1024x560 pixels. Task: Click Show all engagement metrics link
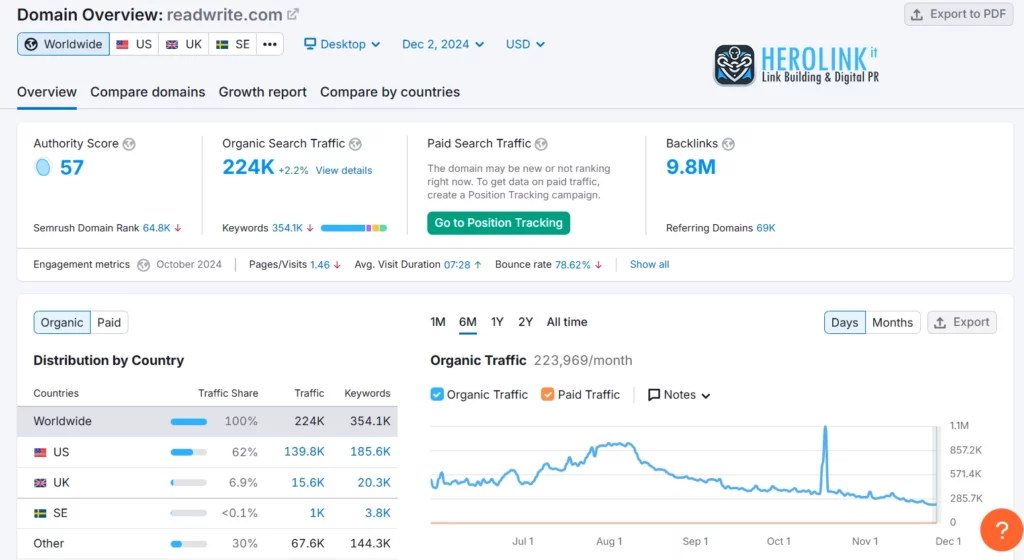649,264
